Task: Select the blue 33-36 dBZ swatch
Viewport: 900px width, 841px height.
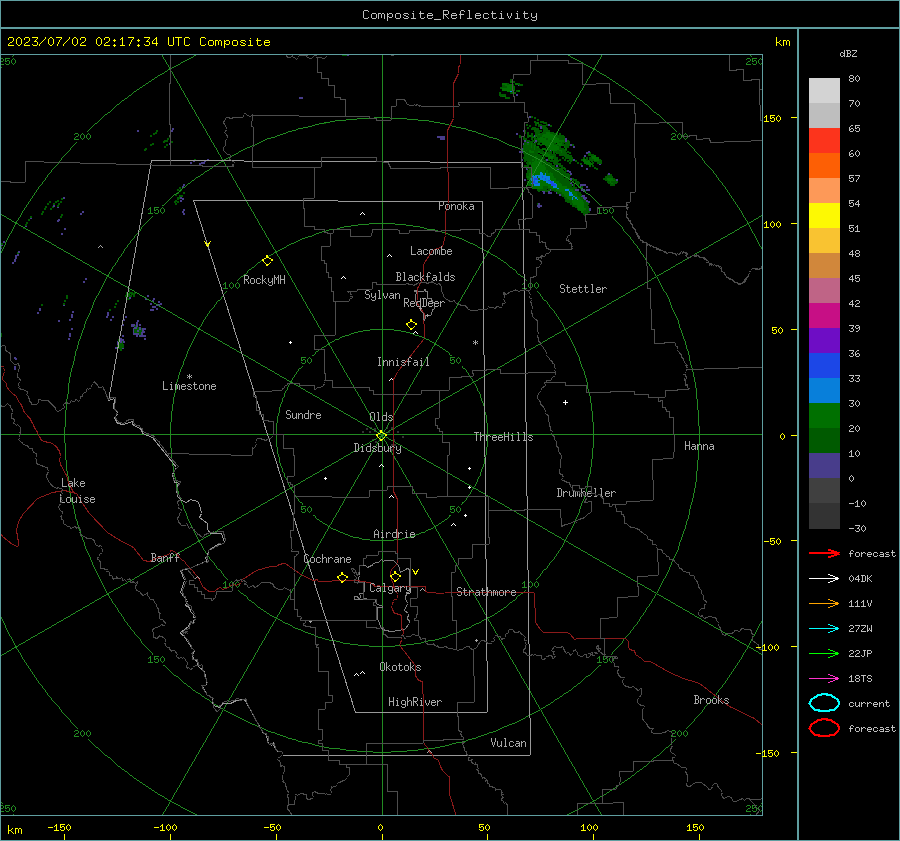Action: [824, 366]
